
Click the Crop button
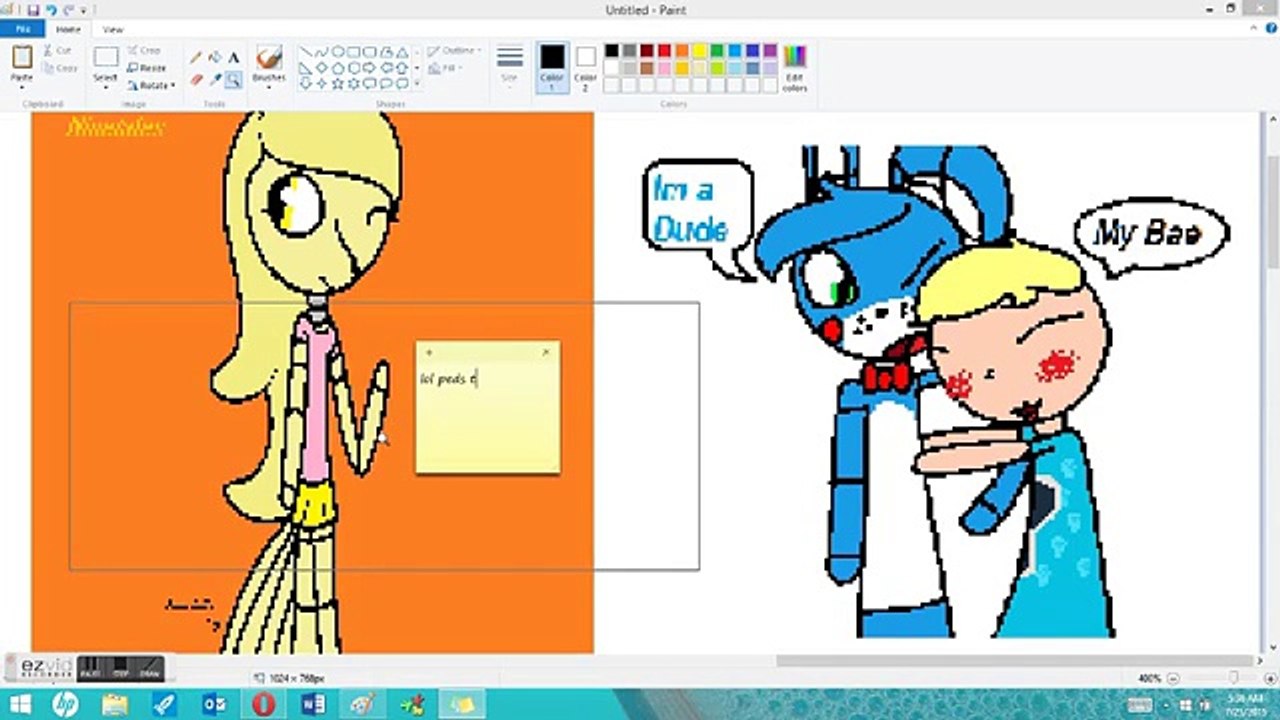click(x=144, y=50)
